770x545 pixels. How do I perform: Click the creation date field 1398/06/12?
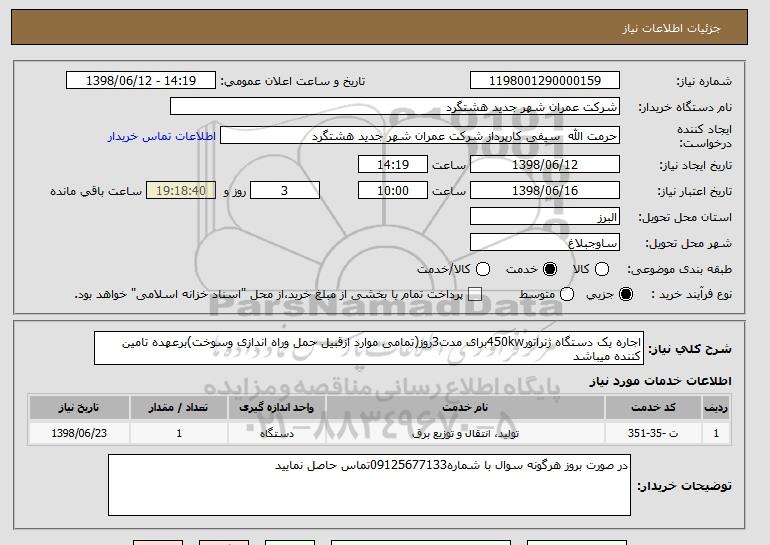(x=545, y=164)
